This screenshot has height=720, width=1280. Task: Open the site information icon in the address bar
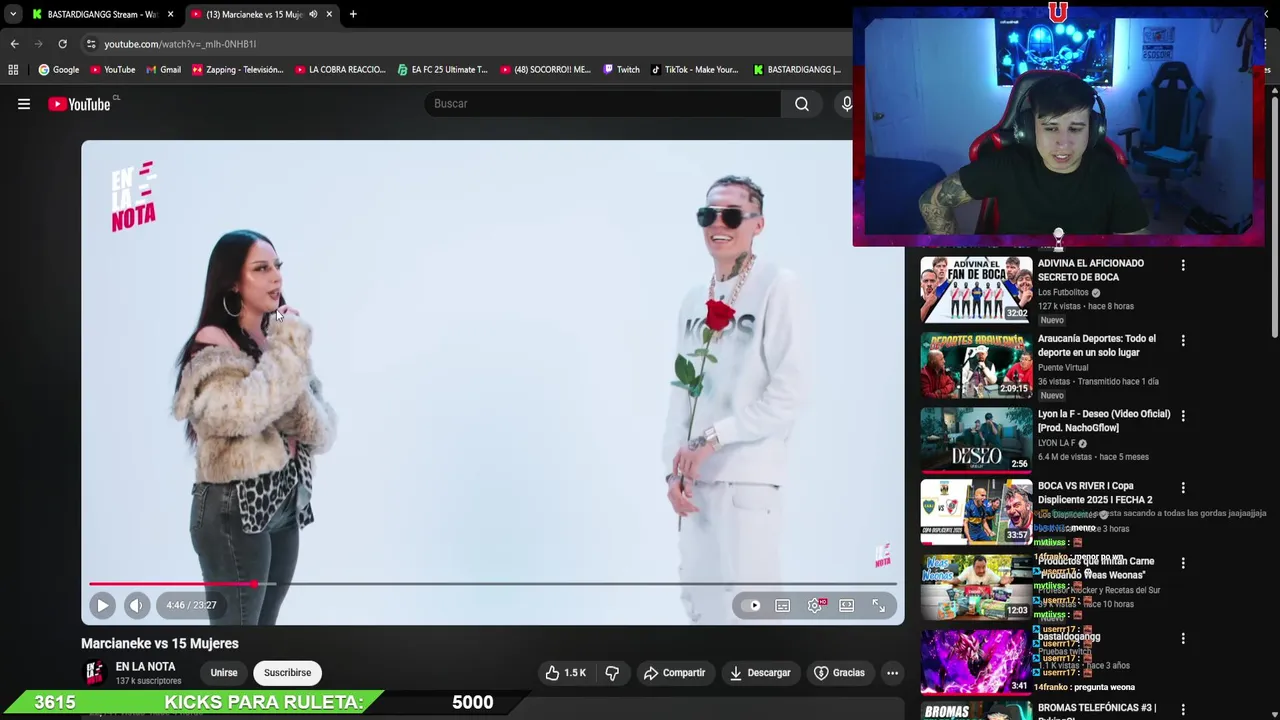(x=91, y=44)
